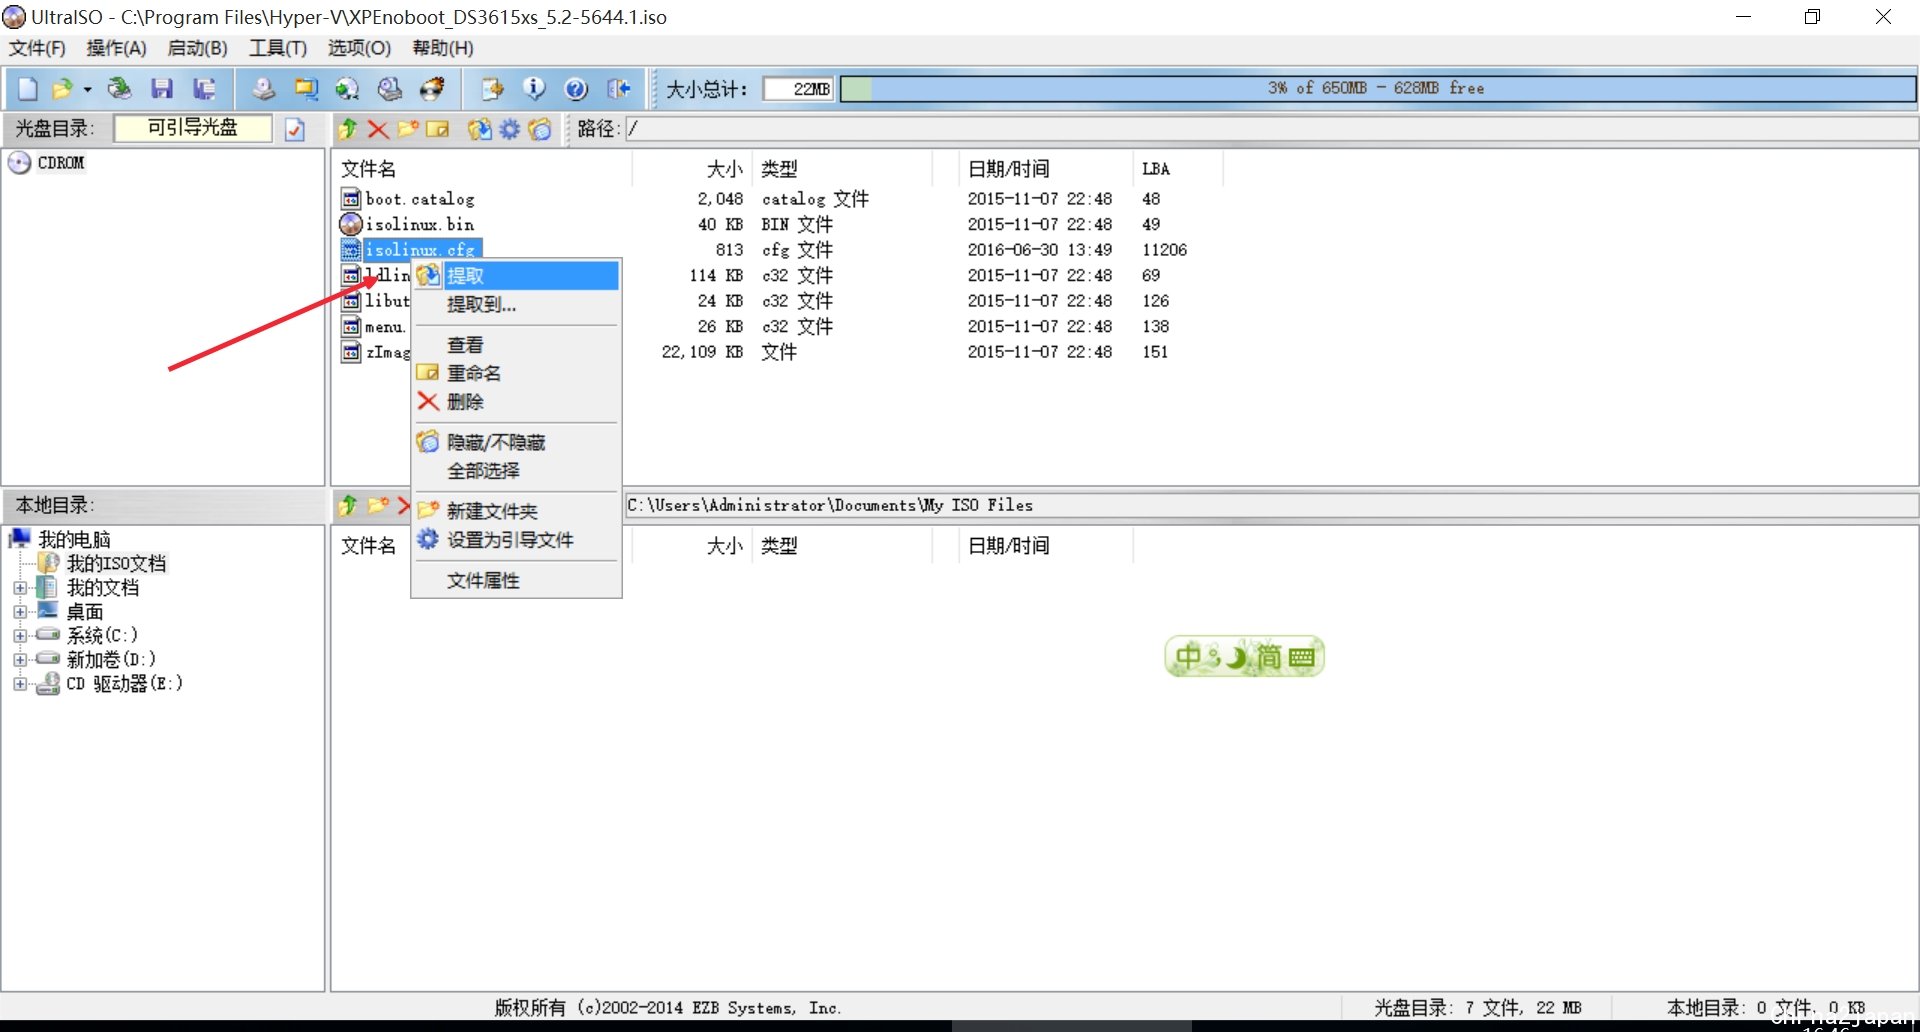Viewport: 1920px width, 1032px height.
Task: Toggle the IME Chinese 中 mode button
Action: tap(1188, 657)
